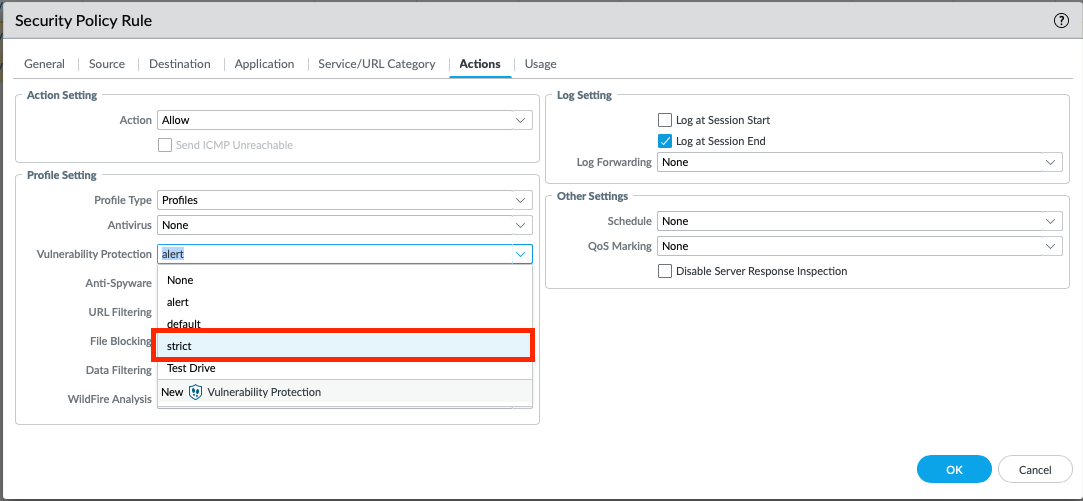Viewport: 1083px width, 501px height.
Task: Go to the Usage tab
Action: point(540,64)
